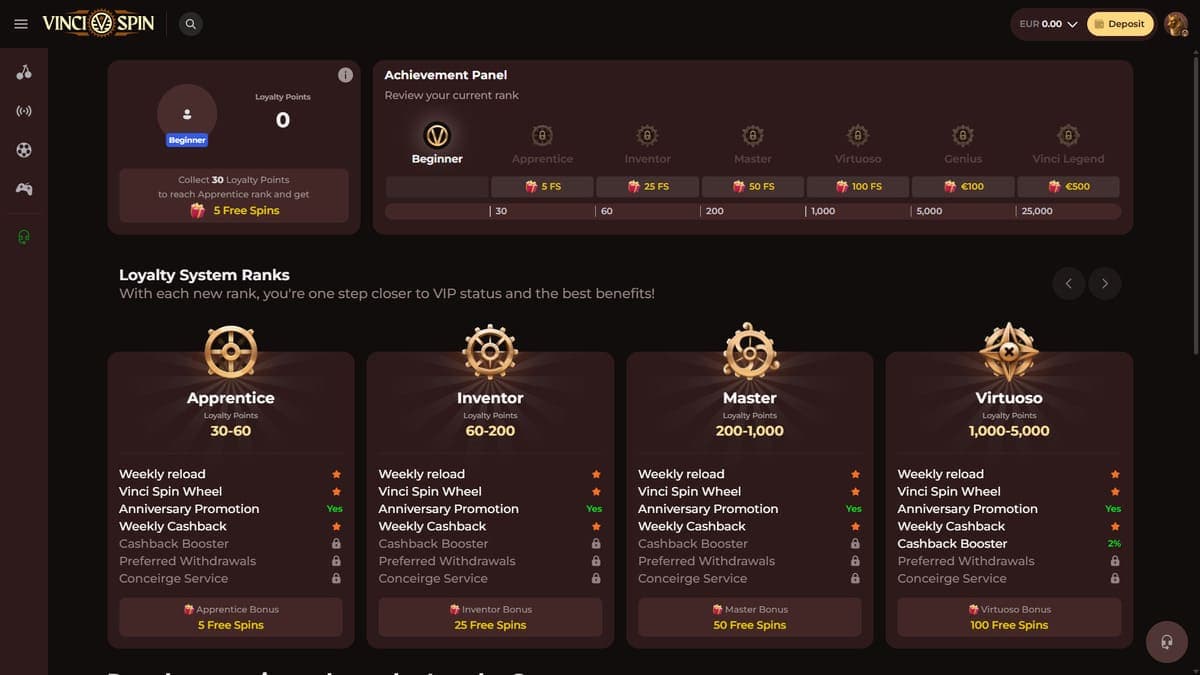
Task: Open the gamepad icon in sidebar
Action: [24, 189]
